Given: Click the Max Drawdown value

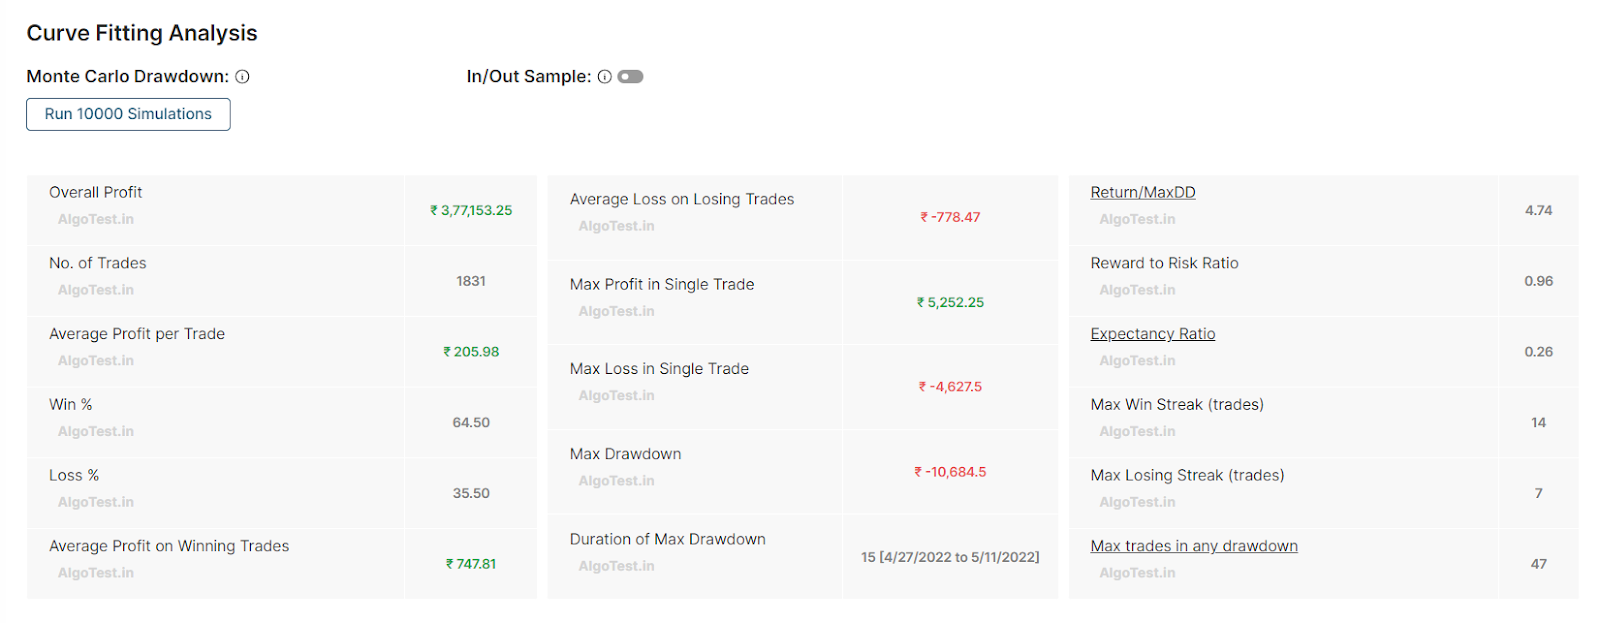Looking at the screenshot, I should click(x=950, y=472).
